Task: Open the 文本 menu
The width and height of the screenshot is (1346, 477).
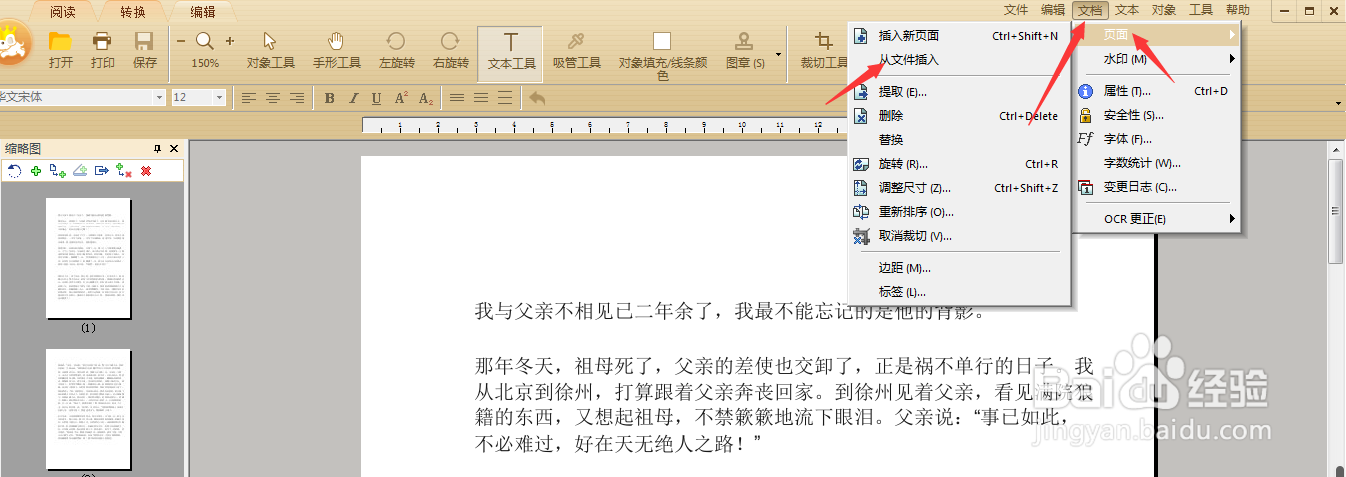Action: point(1127,10)
